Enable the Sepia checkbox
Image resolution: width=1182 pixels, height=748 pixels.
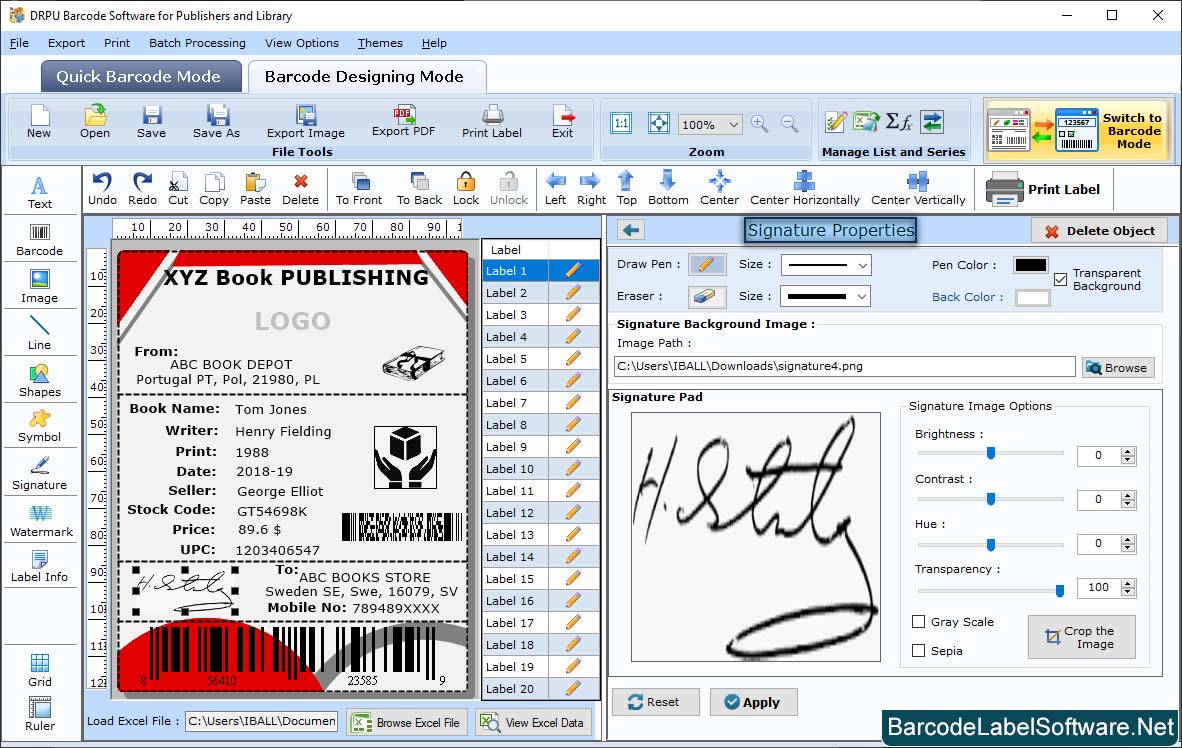(918, 651)
